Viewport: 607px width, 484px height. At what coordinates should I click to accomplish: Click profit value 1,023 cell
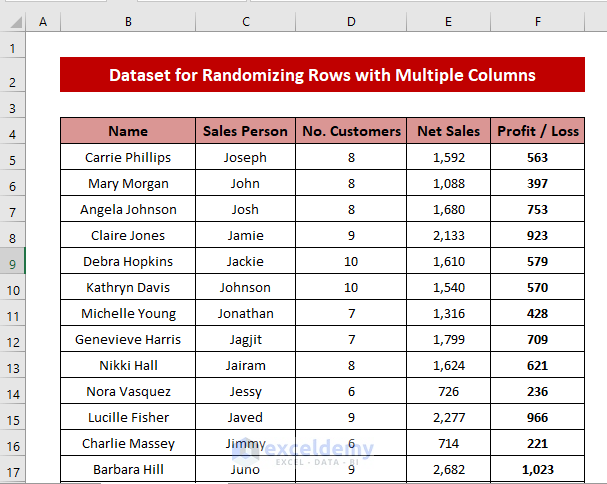point(537,469)
